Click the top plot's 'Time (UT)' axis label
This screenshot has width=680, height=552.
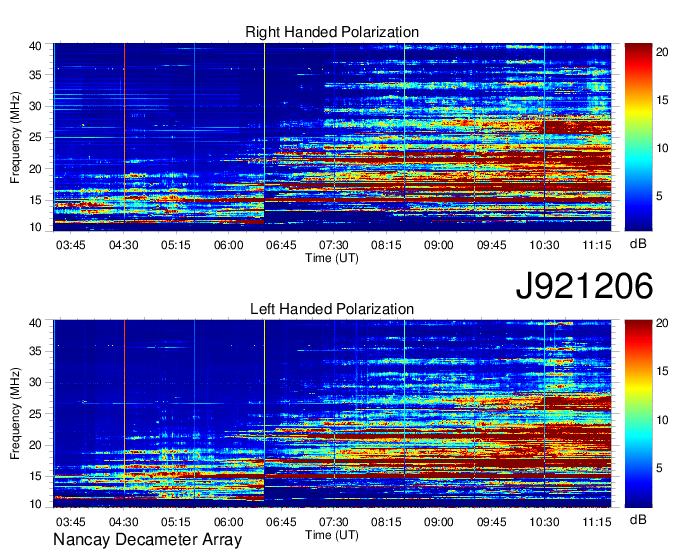332,258
